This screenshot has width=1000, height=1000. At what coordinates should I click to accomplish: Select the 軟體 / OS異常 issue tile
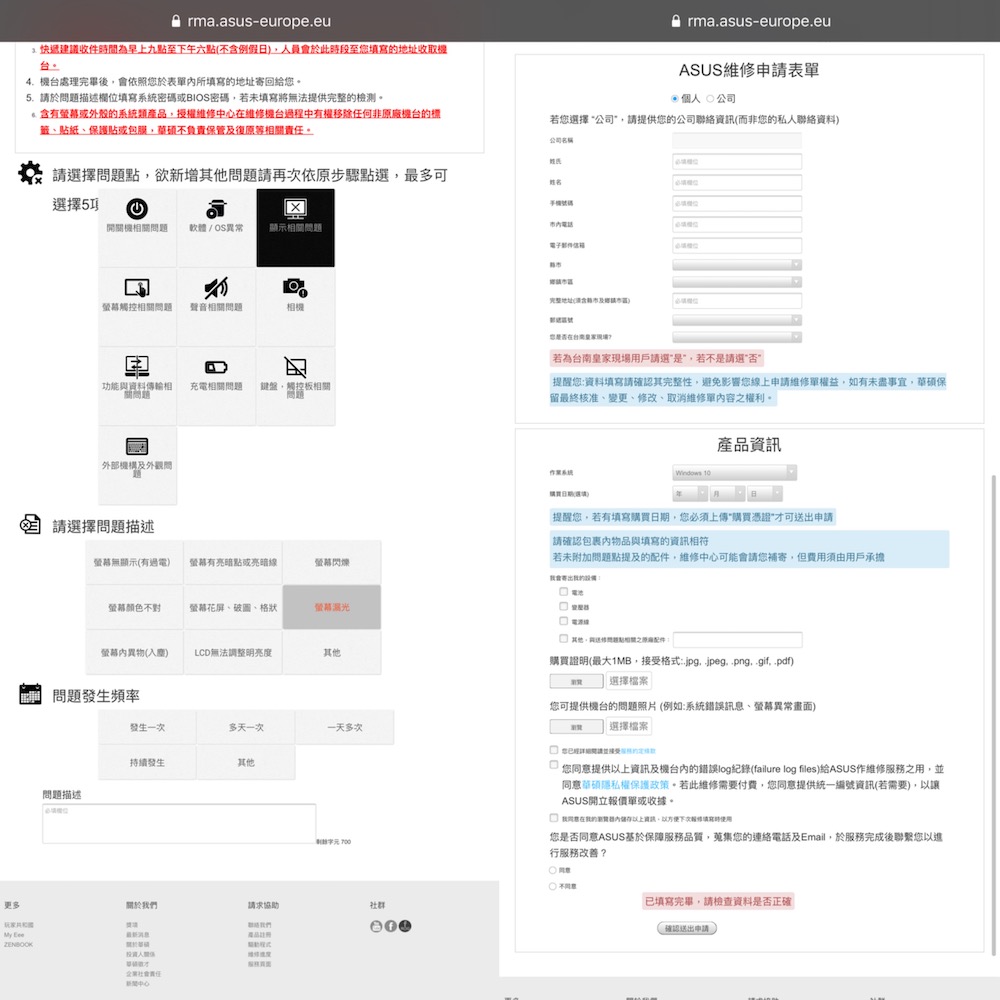(216, 228)
